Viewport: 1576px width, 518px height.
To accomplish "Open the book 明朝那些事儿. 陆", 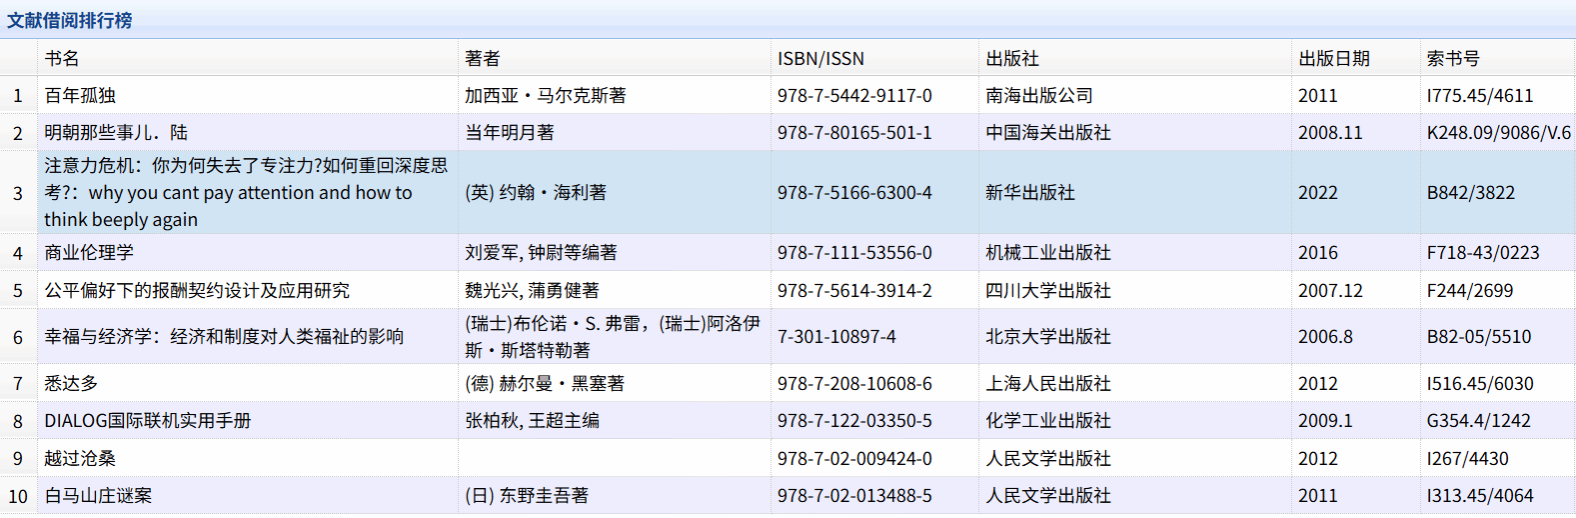I will pyautogui.click(x=116, y=133).
